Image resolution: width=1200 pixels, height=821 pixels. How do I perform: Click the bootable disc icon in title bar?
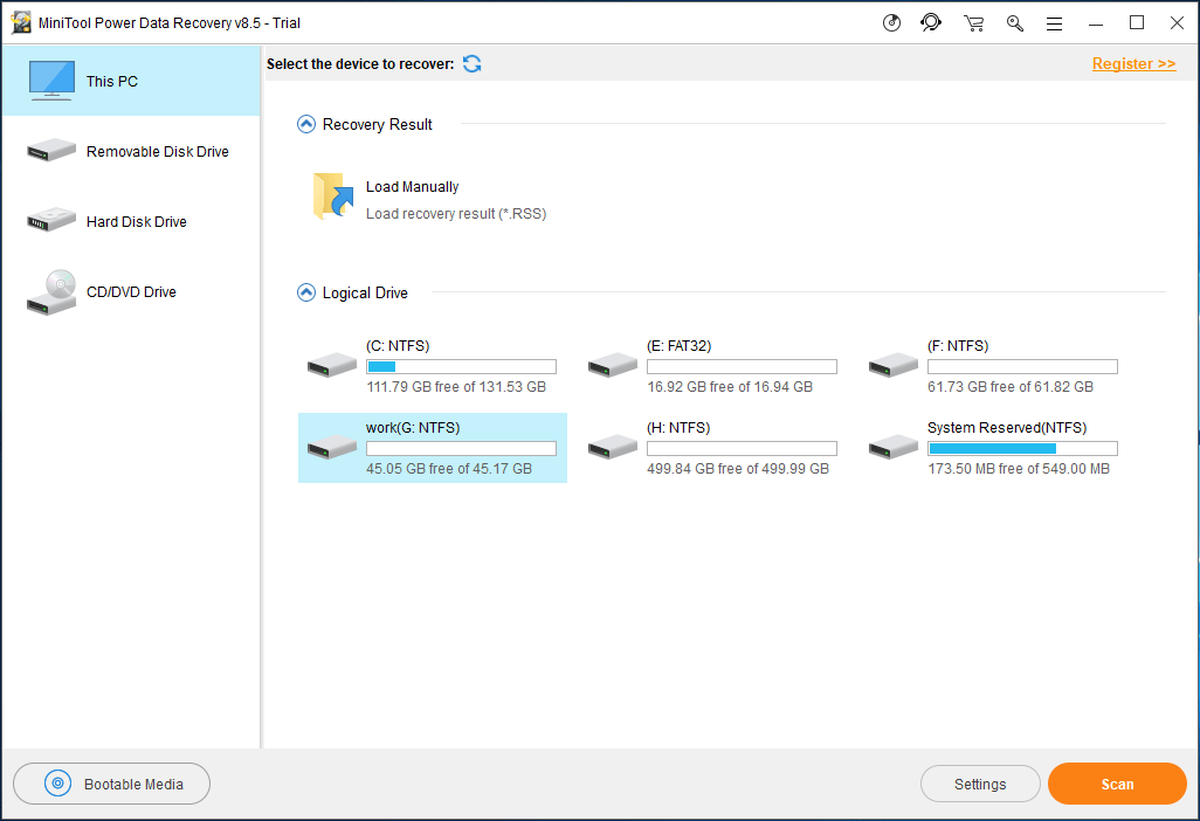892,23
